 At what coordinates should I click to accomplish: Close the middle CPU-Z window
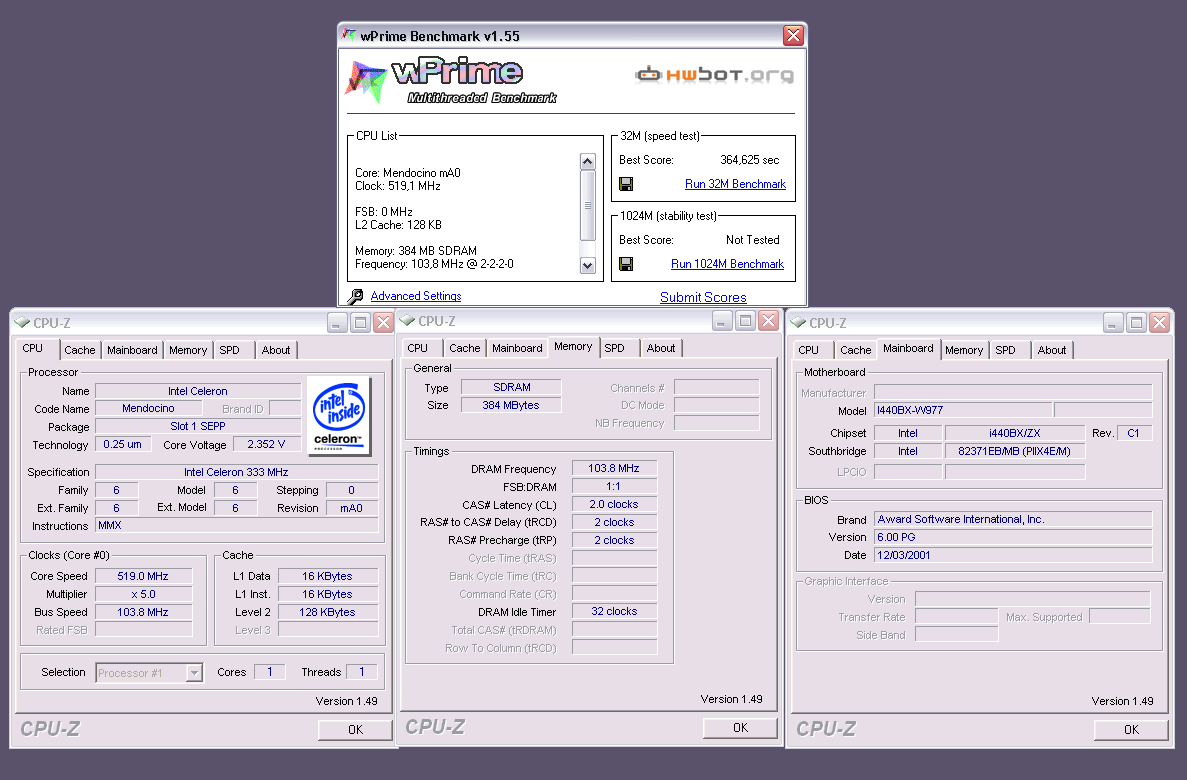pos(768,320)
